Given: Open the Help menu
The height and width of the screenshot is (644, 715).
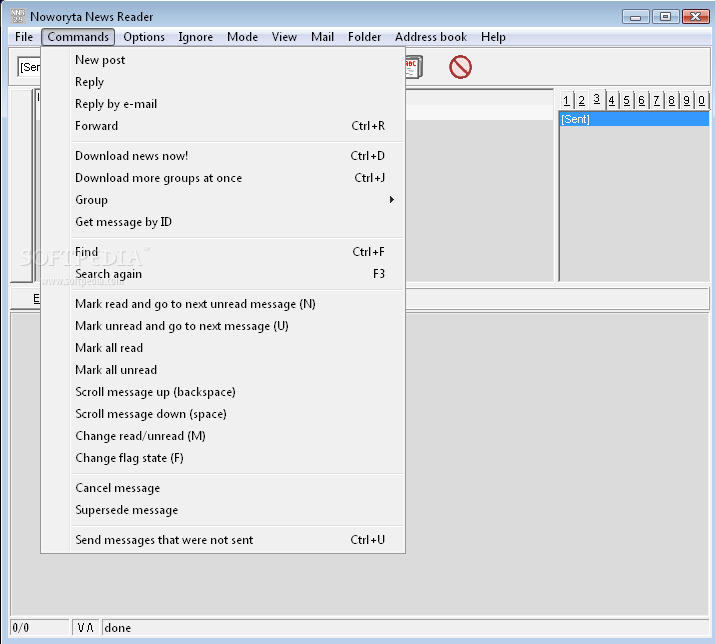Looking at the screenshot, I should [x=493, y=37].
